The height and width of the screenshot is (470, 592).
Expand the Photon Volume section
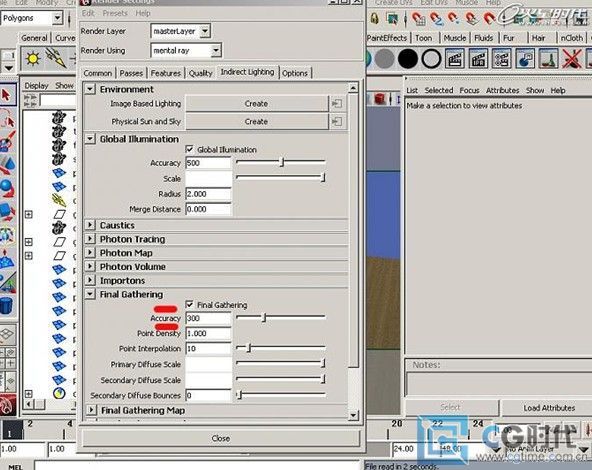tap(90, 267)
